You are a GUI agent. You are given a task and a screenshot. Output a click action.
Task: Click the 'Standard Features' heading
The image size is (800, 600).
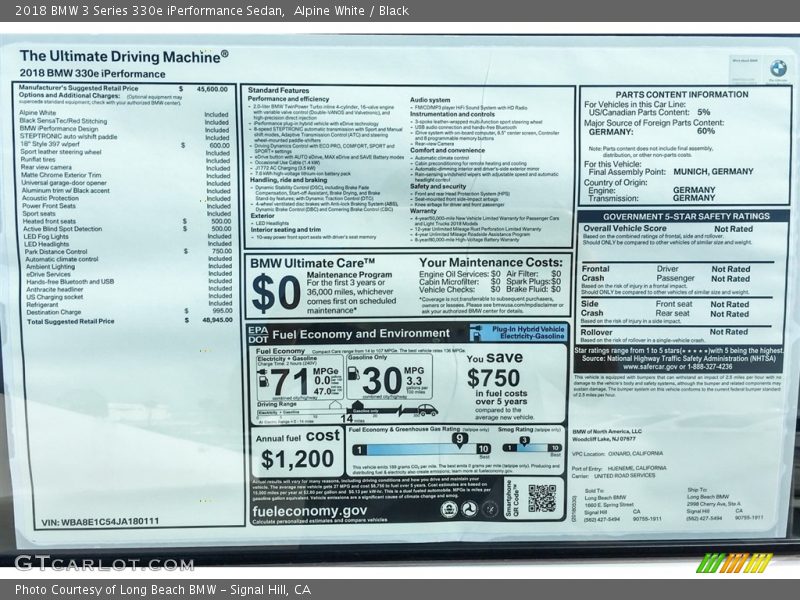pyautogui.click(x=279, y=90)
